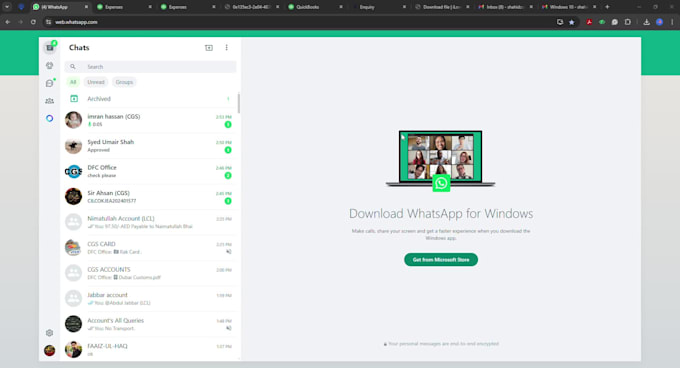680x368 pixels.
Task: Select the Unread chats filter
Action: coord(96,82)
